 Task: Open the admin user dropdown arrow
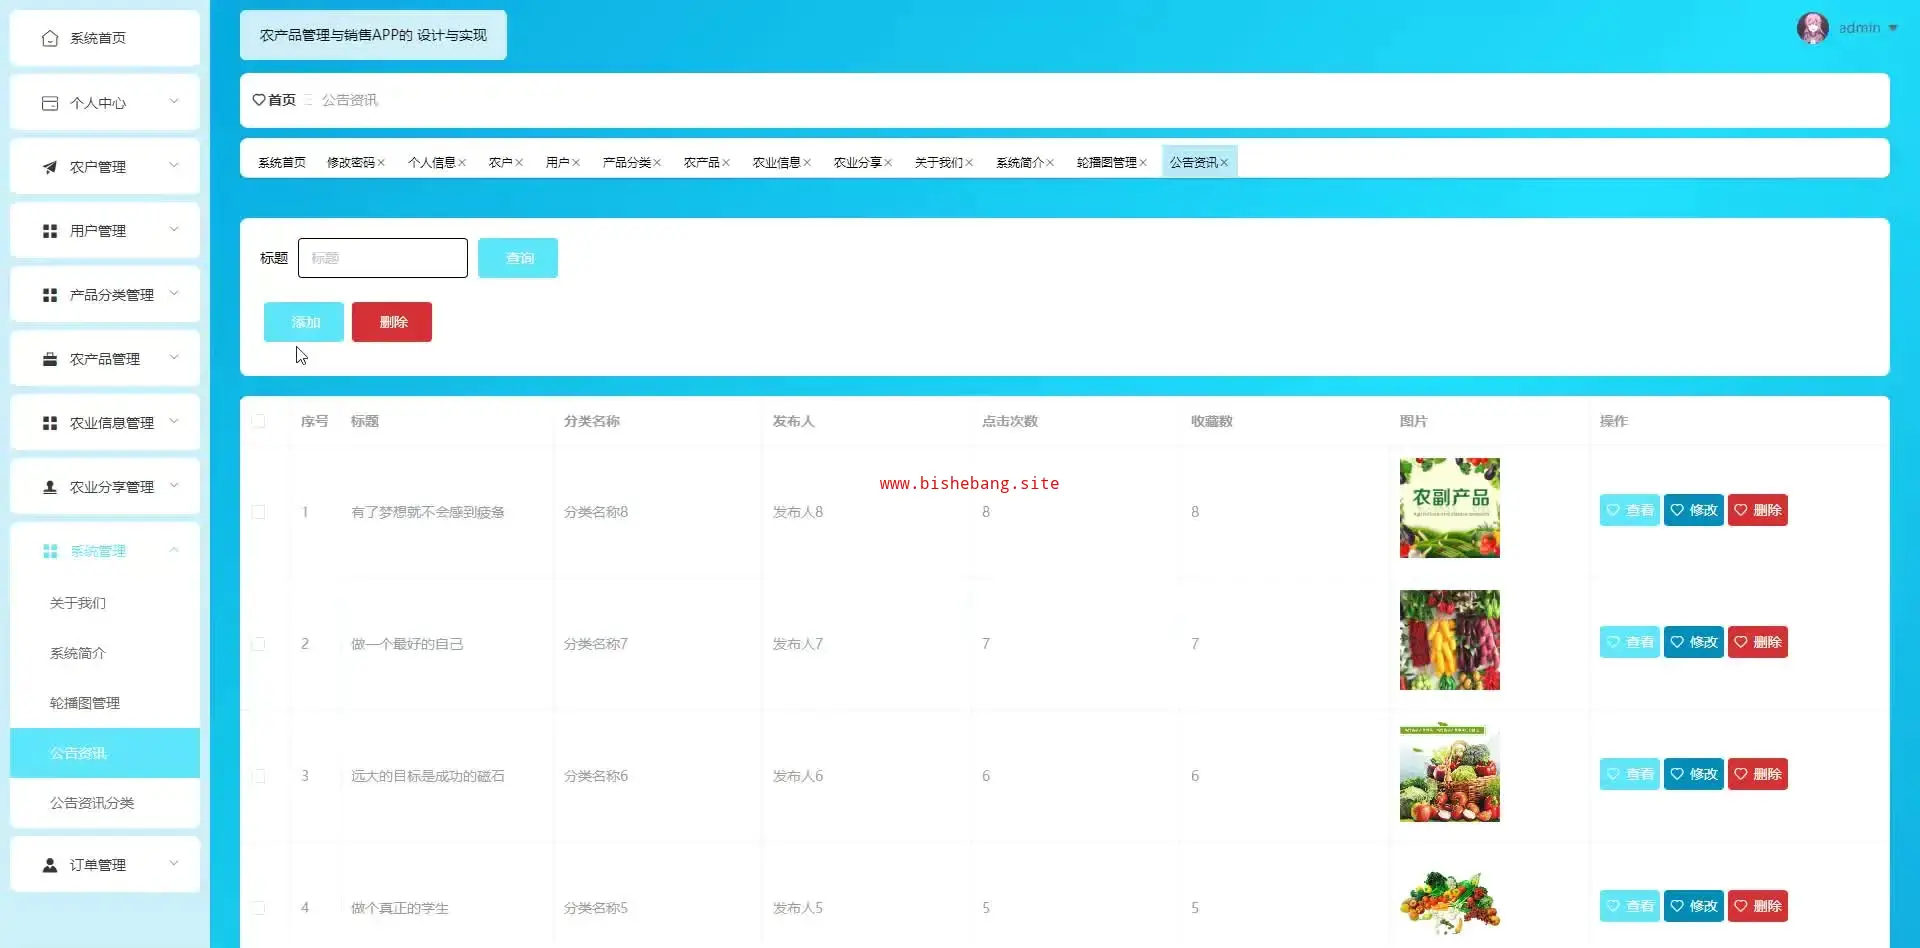tap(1893, 28)
